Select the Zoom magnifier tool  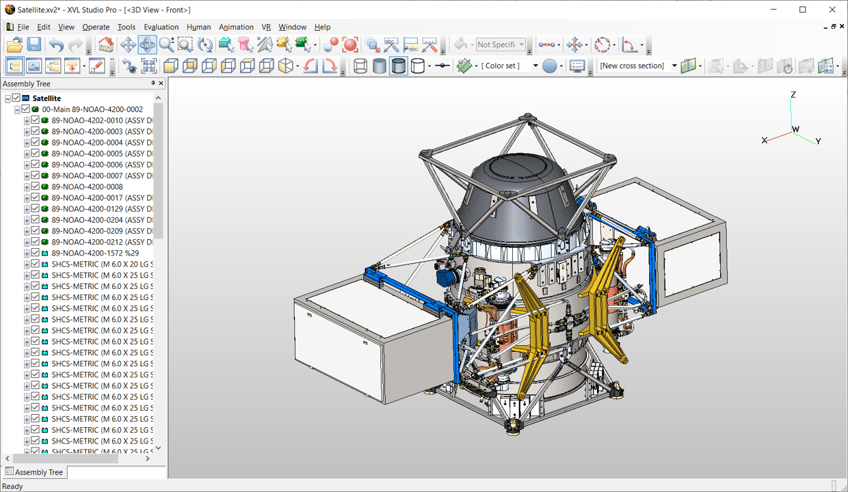click(x=166, y=45)
